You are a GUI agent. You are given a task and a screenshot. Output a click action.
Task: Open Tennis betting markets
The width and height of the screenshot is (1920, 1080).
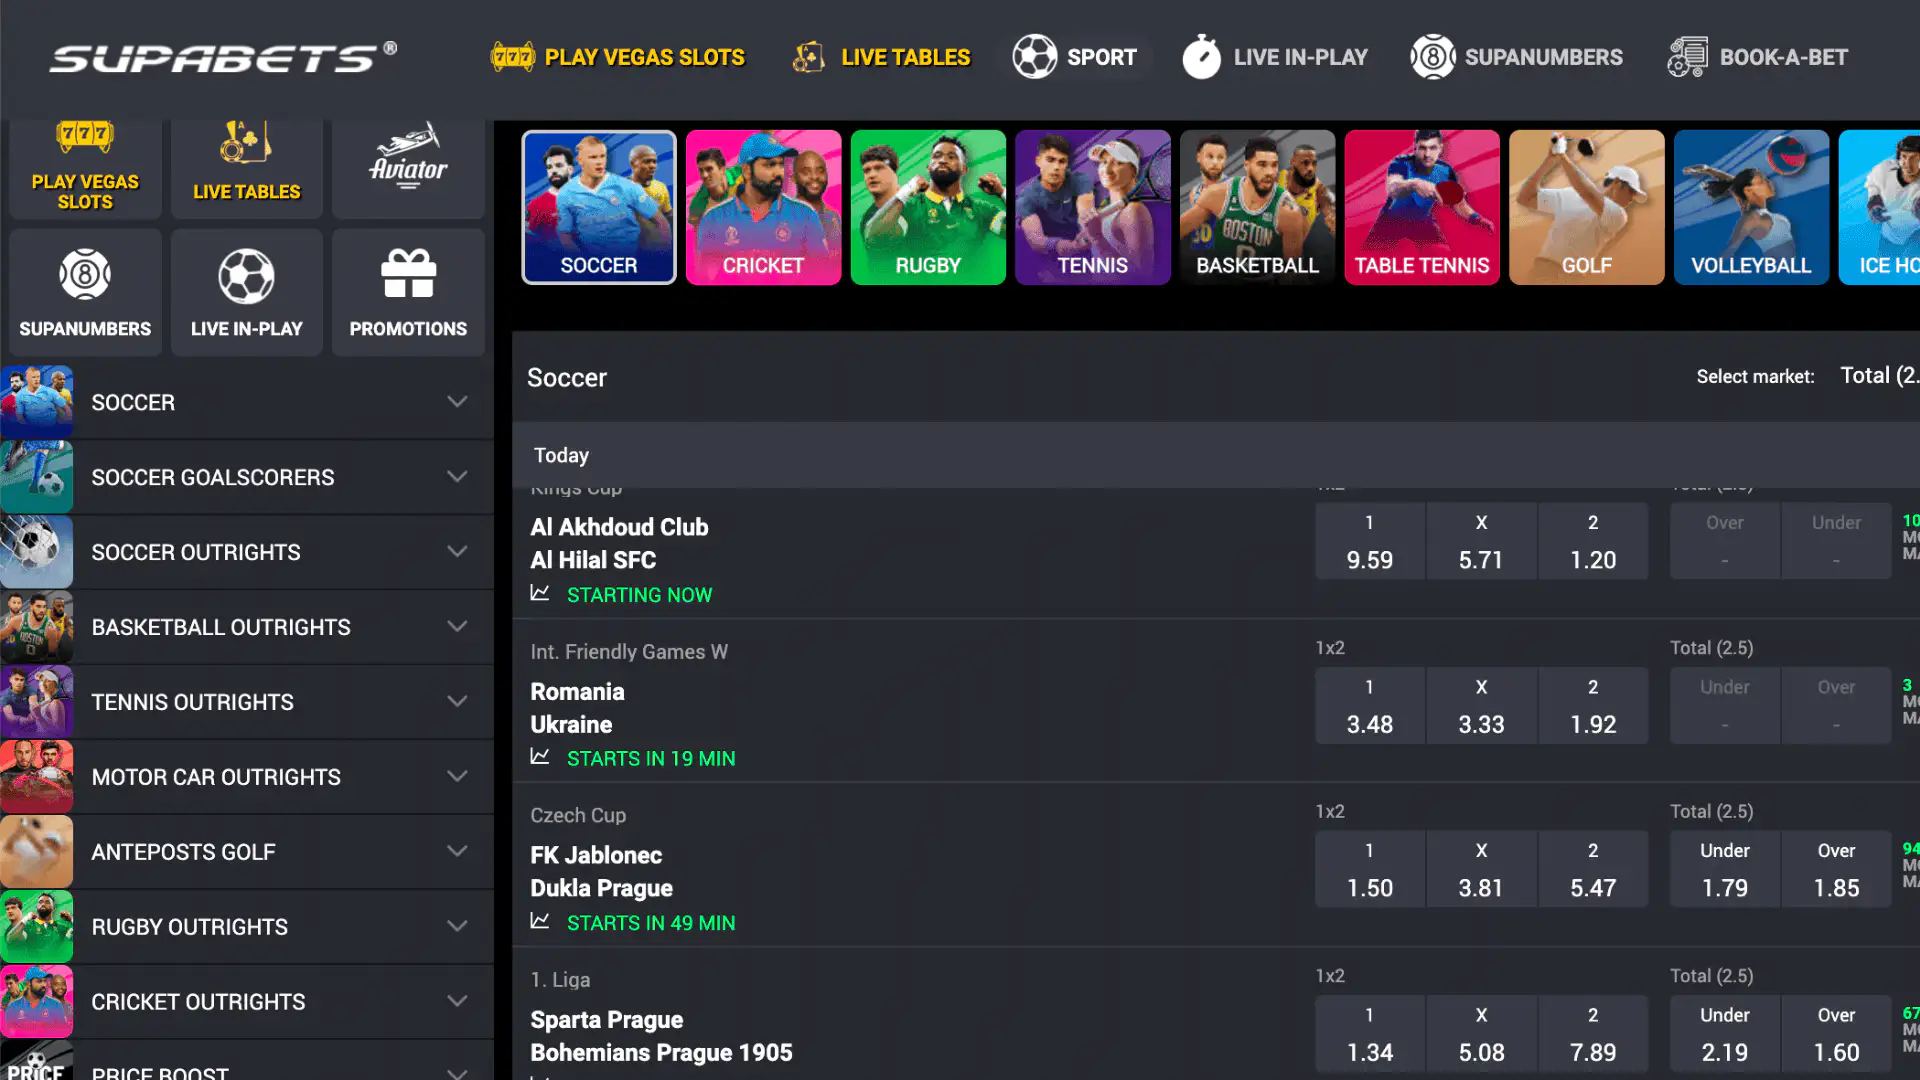[1092, 207]
